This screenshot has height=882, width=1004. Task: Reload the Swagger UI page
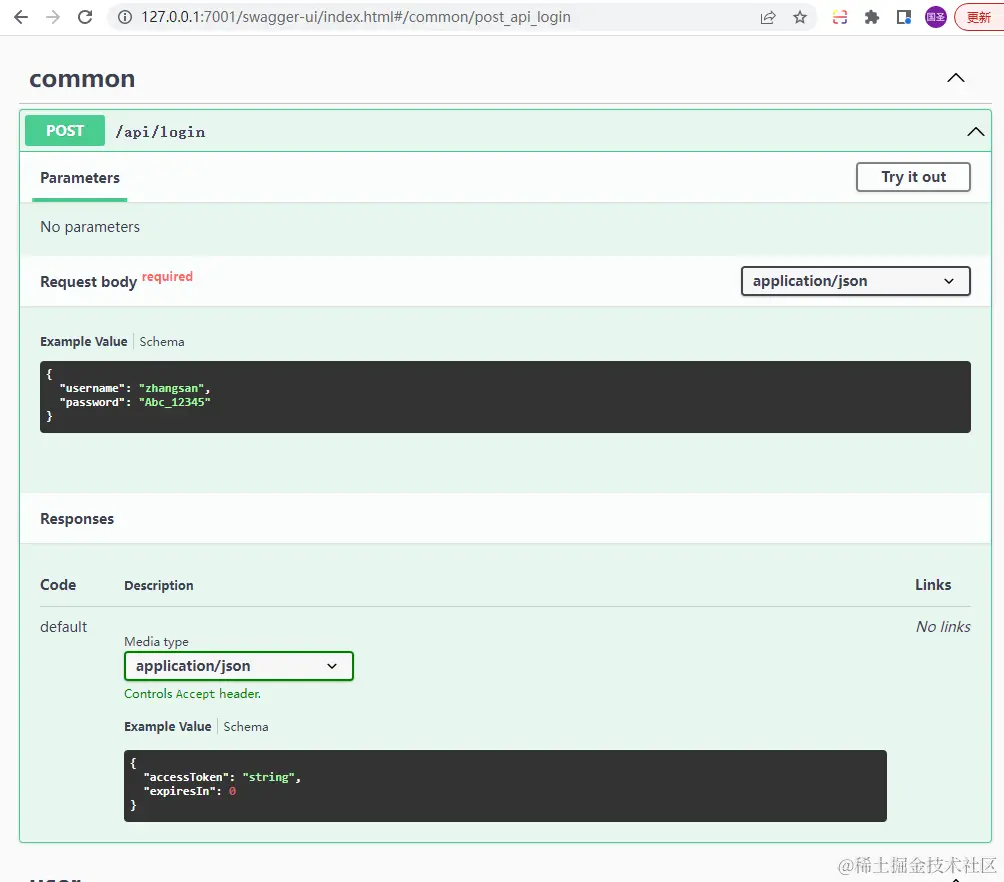85,17
